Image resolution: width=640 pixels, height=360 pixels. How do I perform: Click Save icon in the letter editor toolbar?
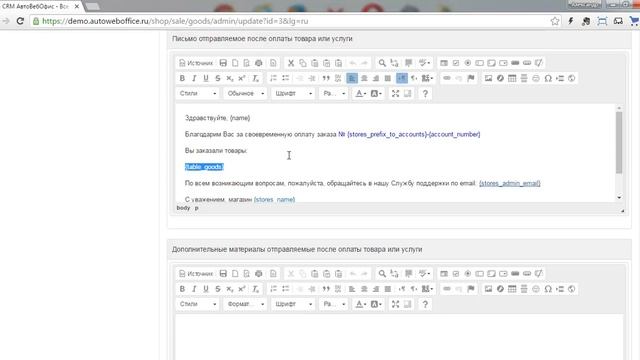coord(223,63)
